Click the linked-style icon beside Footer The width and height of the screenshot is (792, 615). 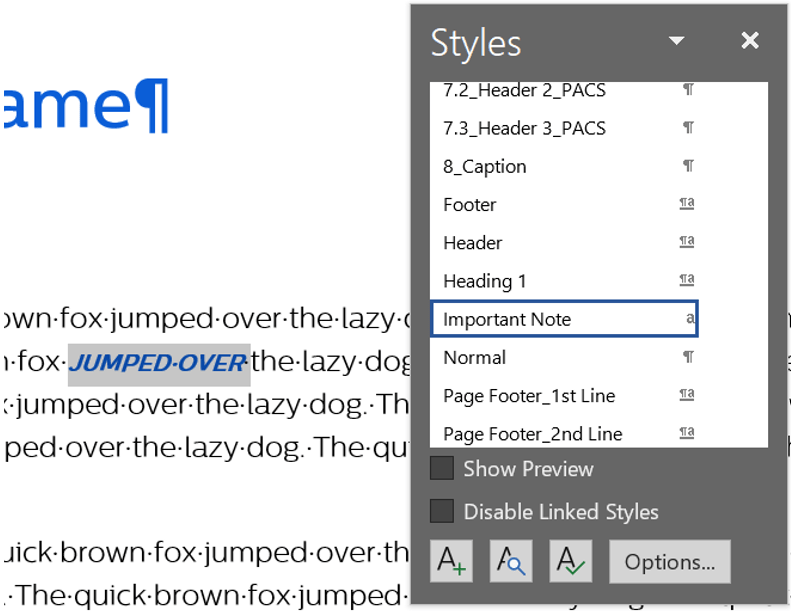tap(687, 204)
